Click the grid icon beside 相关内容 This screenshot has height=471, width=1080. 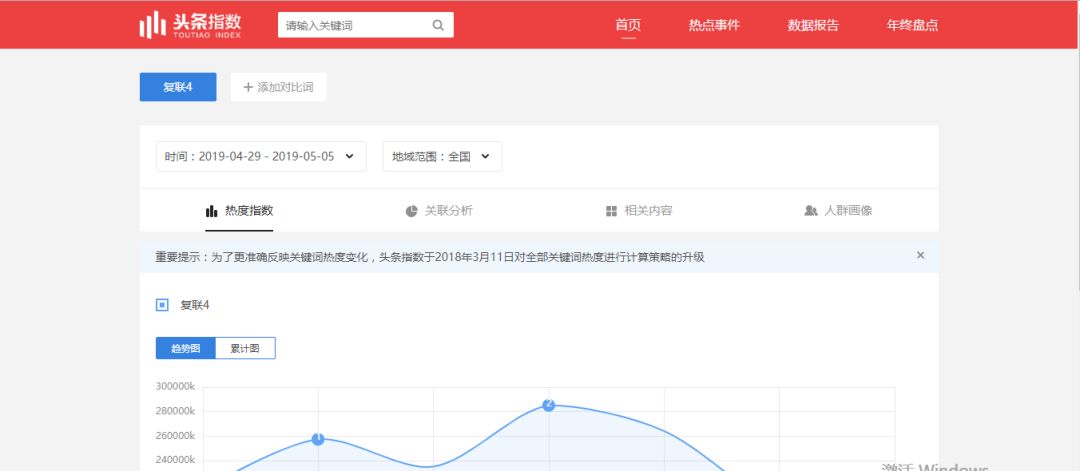pos(611,211)
